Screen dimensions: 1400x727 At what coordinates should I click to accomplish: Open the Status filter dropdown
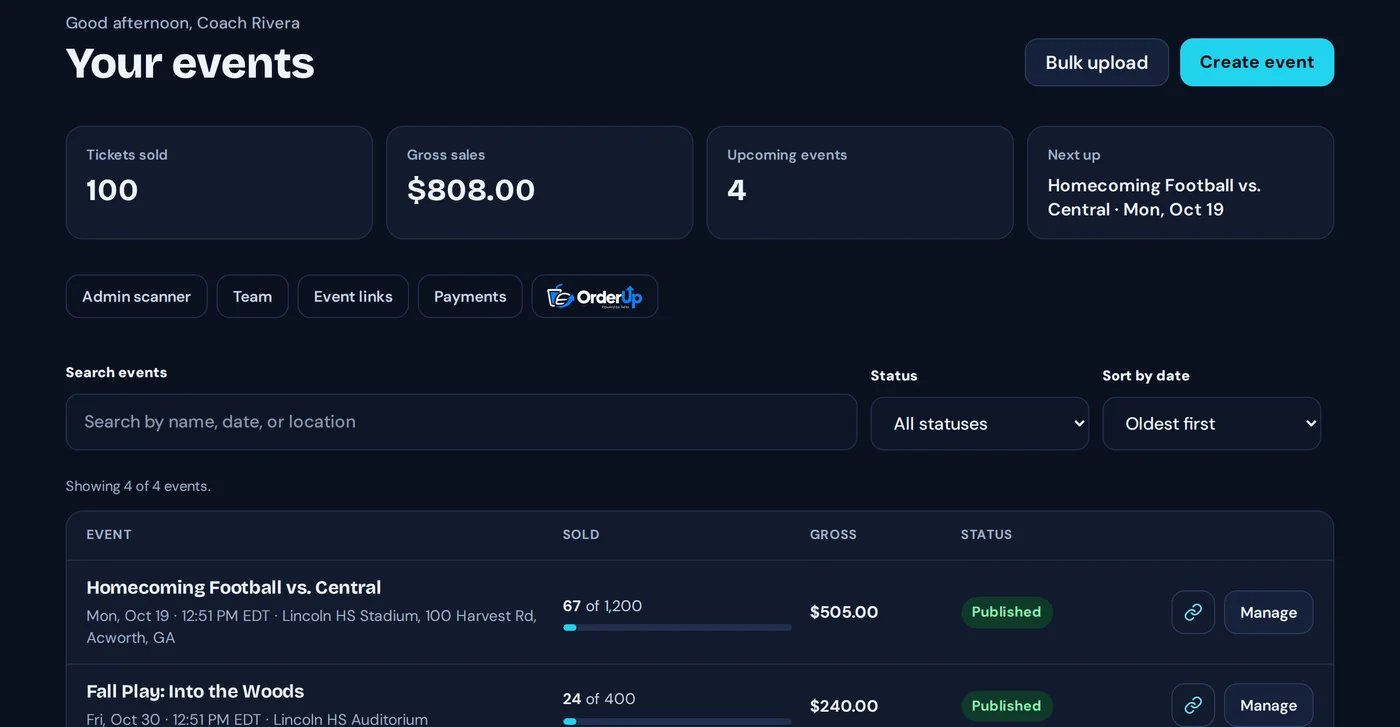click(980, 424)
